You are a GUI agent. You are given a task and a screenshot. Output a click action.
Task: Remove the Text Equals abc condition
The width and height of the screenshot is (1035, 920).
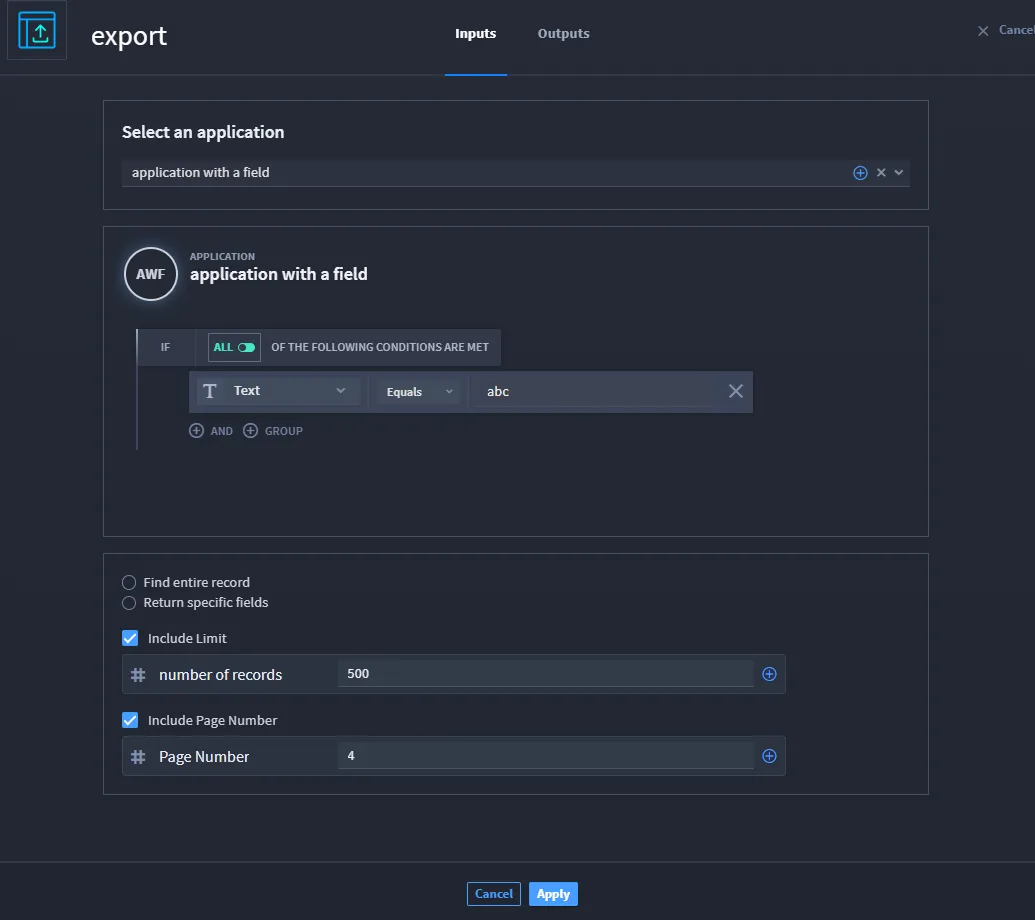(x=735, y=391)
